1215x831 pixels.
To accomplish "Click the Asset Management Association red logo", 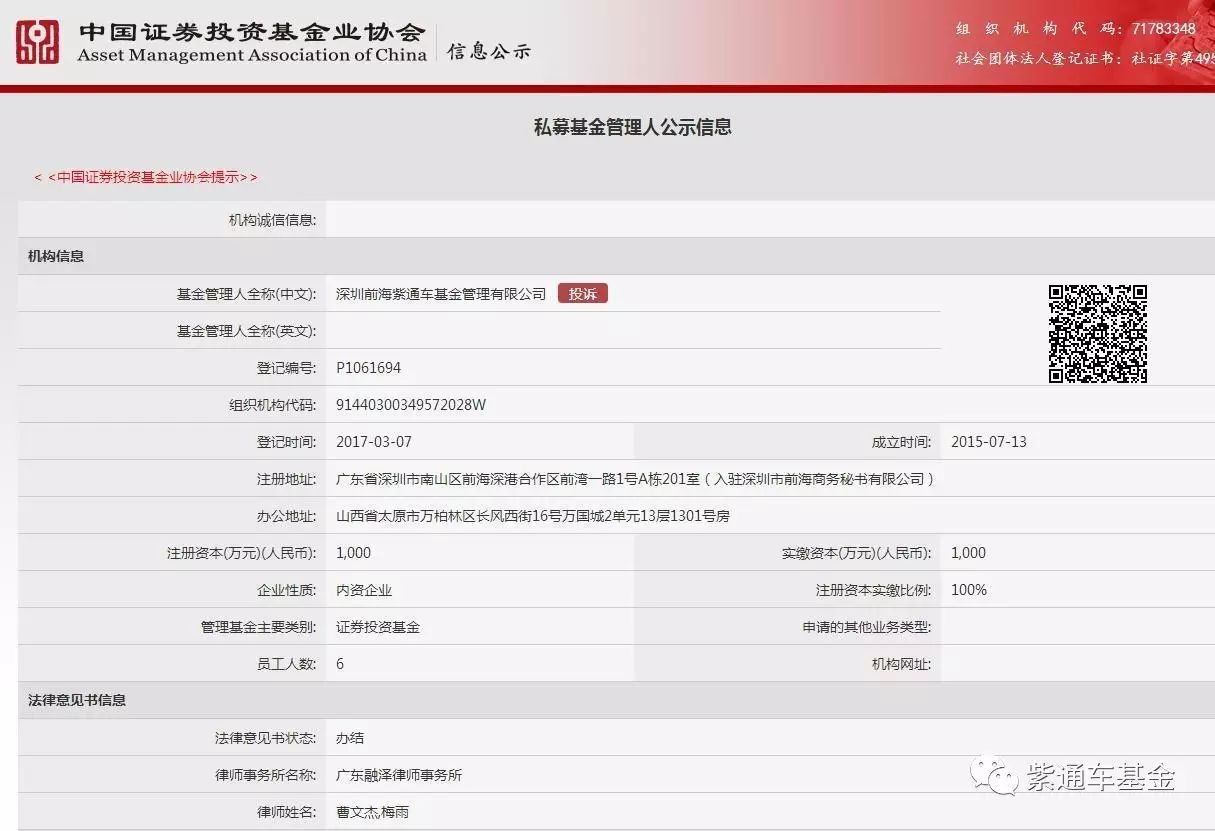I will pyautogui.click(x=37, y=43).
